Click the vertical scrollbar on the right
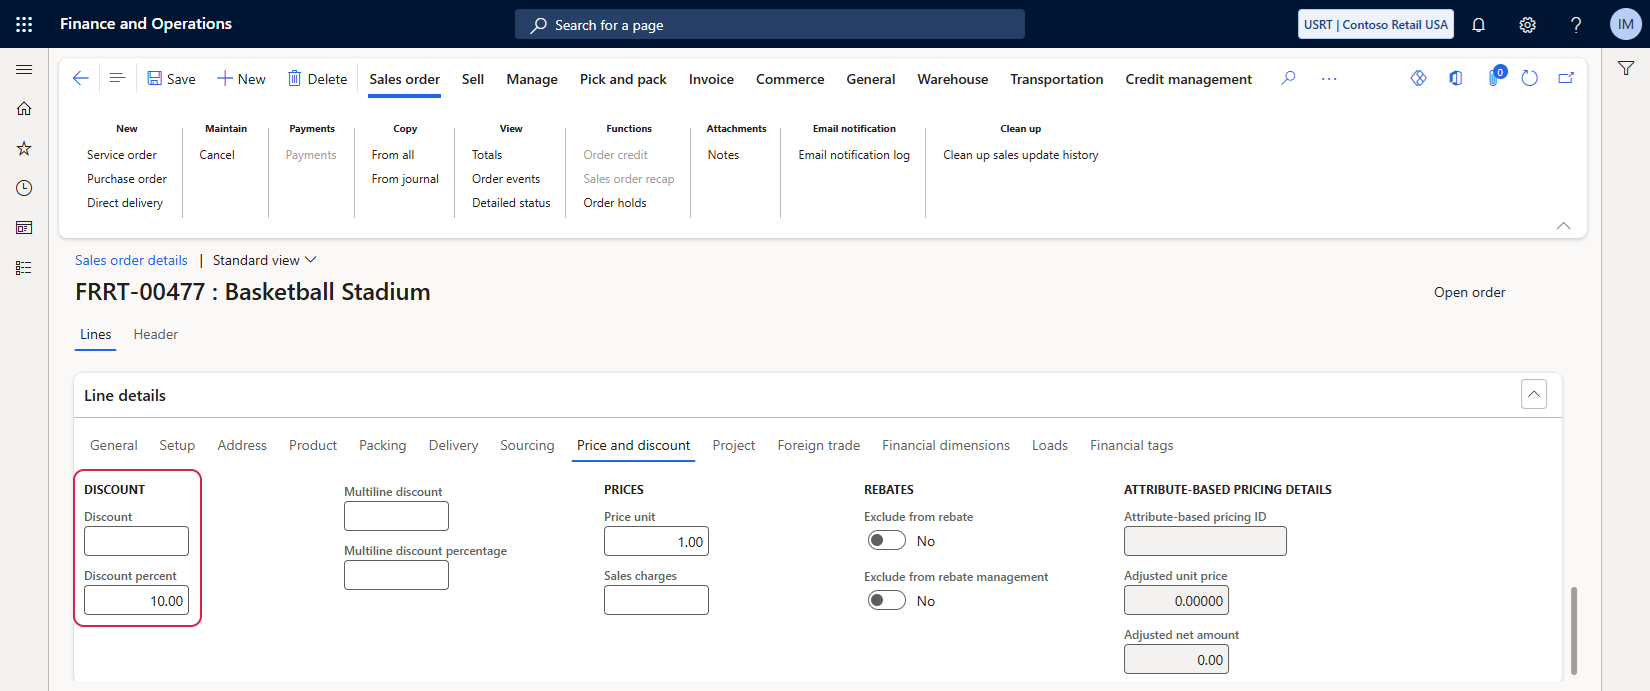 [1573, 630]
